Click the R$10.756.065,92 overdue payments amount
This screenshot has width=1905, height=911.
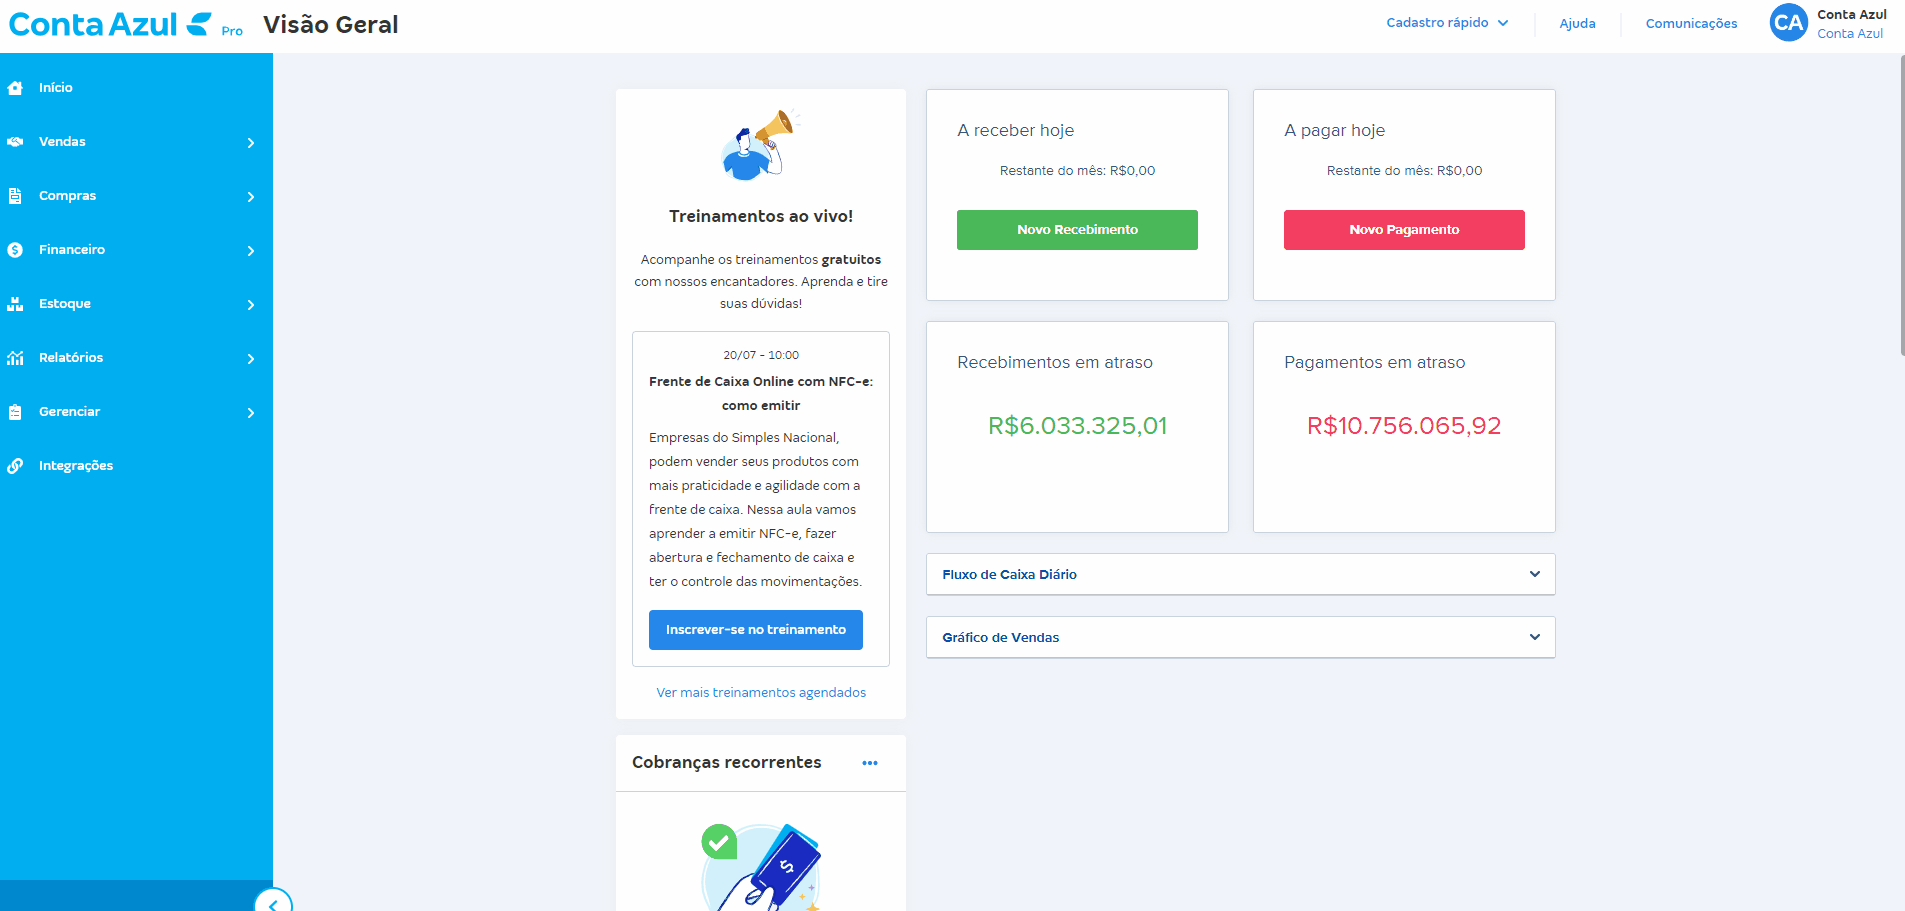1404,426
